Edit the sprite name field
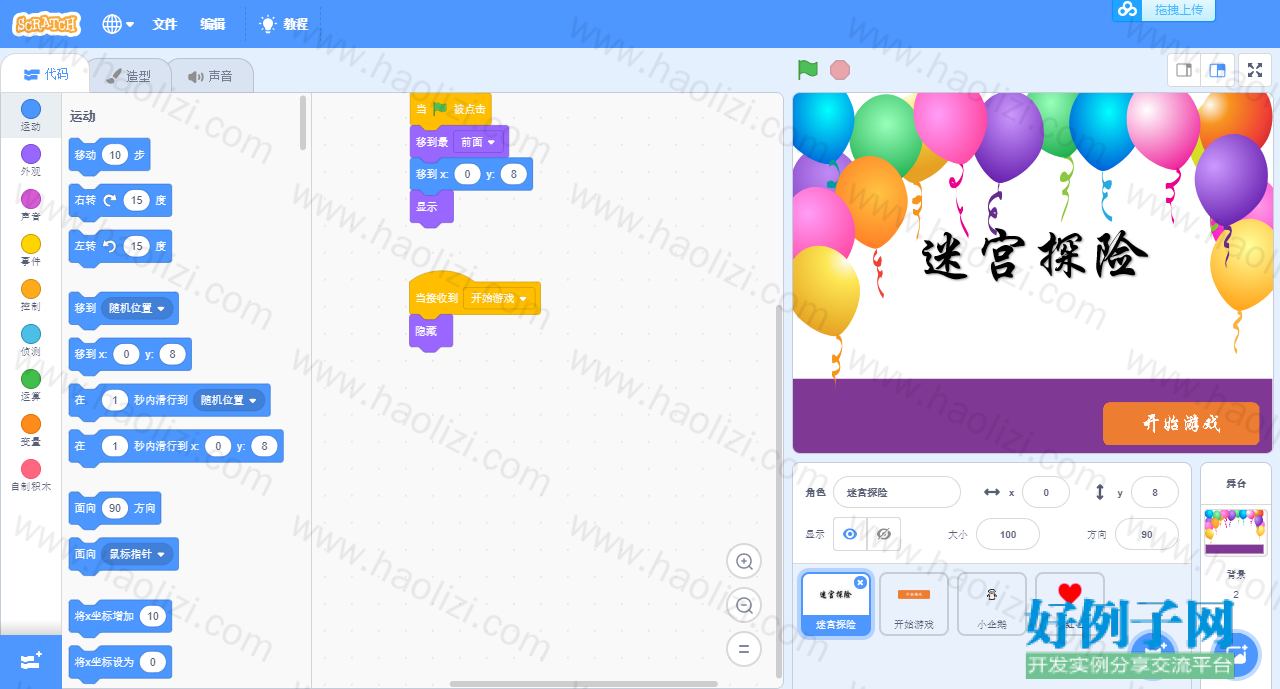 (896, 492)
